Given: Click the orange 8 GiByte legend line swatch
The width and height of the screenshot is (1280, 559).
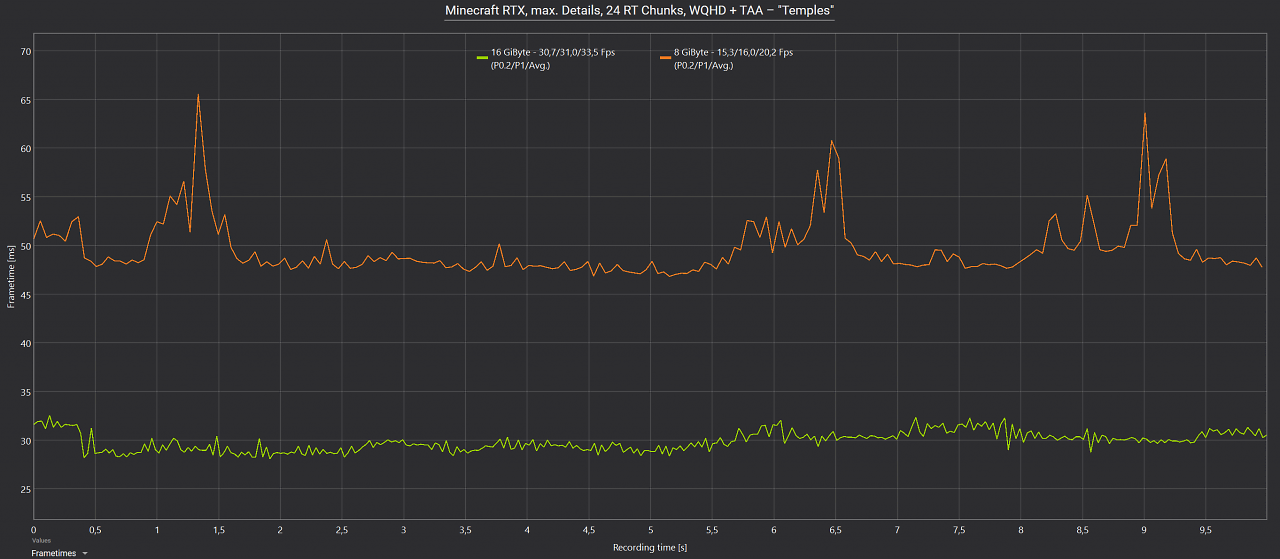Looking at the screenshot, I should [x=666, y=58].
